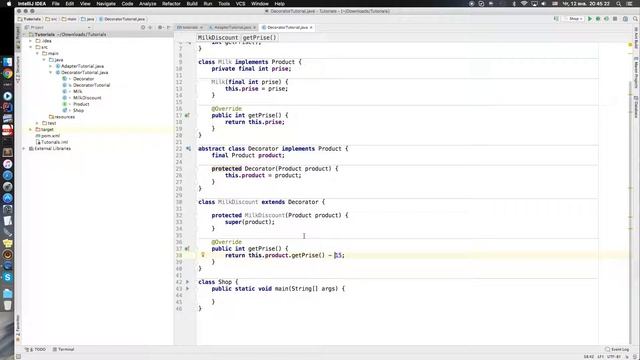Collapse the src folder

pos(31,47)
